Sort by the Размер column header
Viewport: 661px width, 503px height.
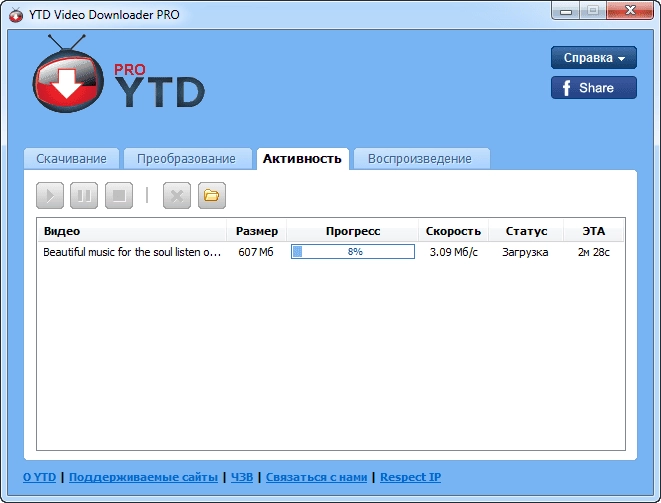tap(257, 231)
